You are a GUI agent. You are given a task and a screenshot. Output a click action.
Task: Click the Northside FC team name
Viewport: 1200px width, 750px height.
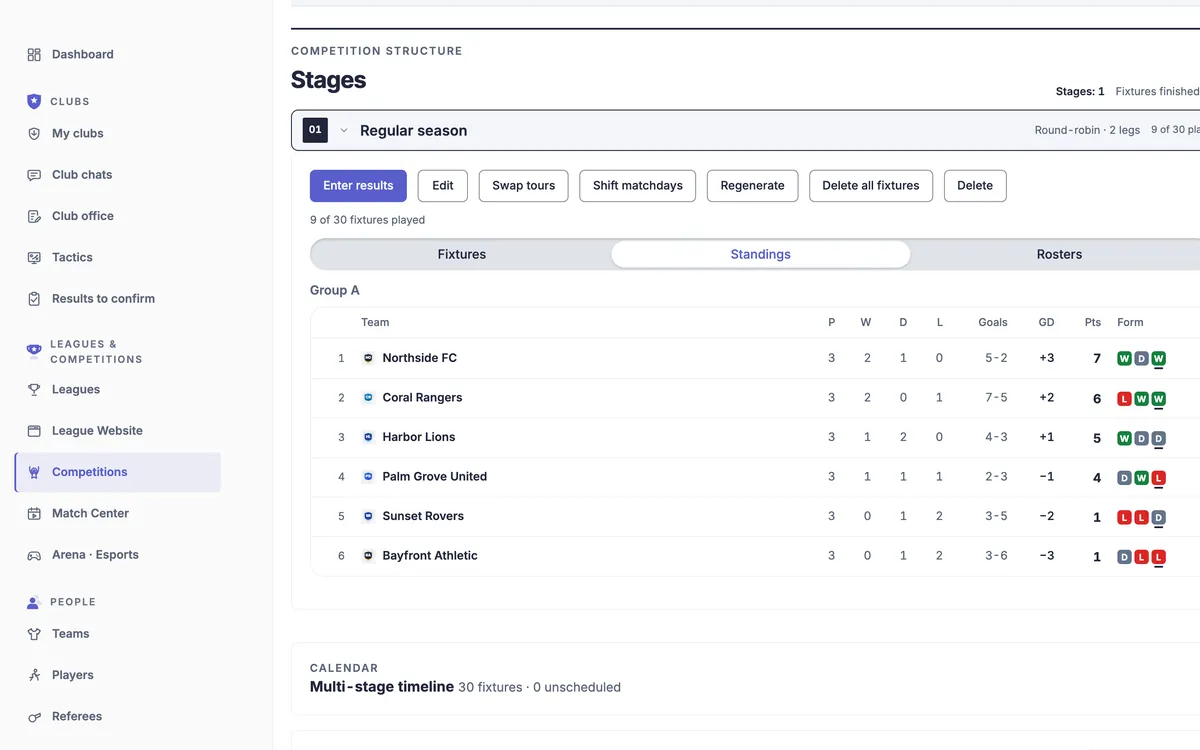tap(420, 358)
